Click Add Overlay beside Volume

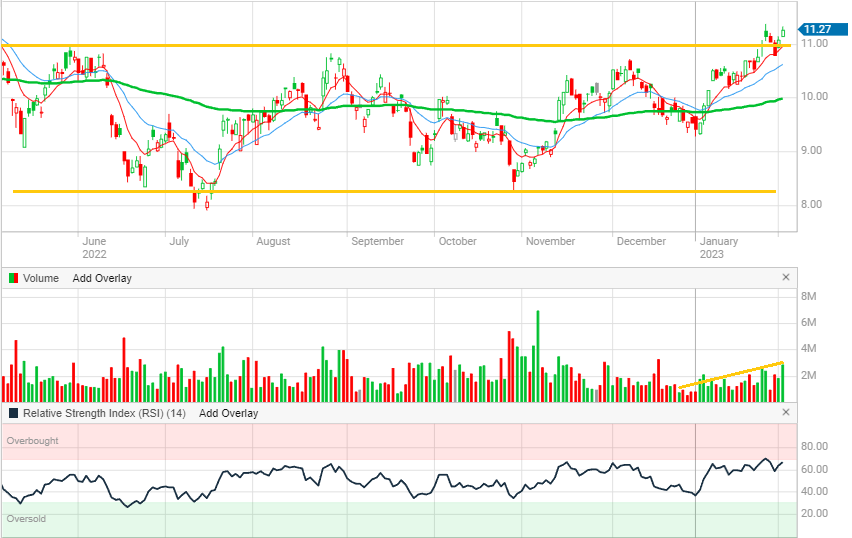coord(102,278)
